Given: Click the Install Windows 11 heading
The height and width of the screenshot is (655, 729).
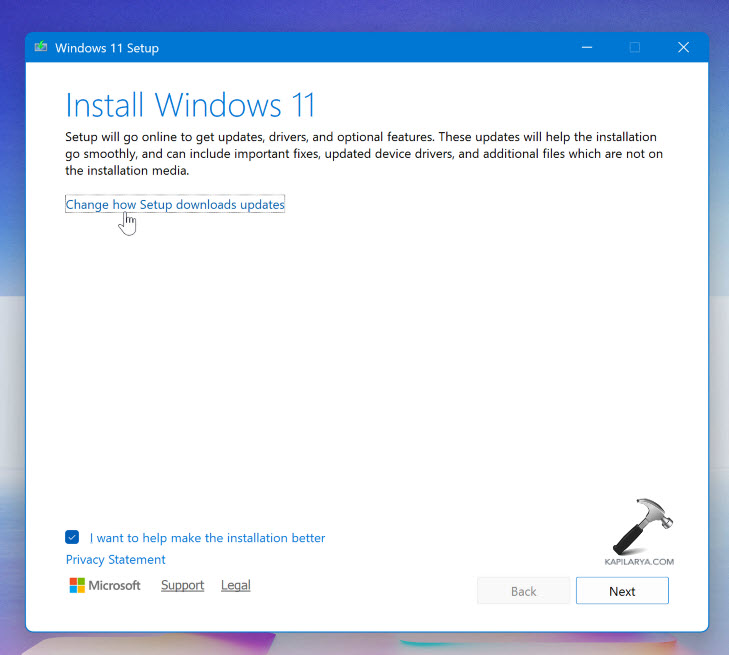Looking at the screenshot, I should (x=191, y=105).
